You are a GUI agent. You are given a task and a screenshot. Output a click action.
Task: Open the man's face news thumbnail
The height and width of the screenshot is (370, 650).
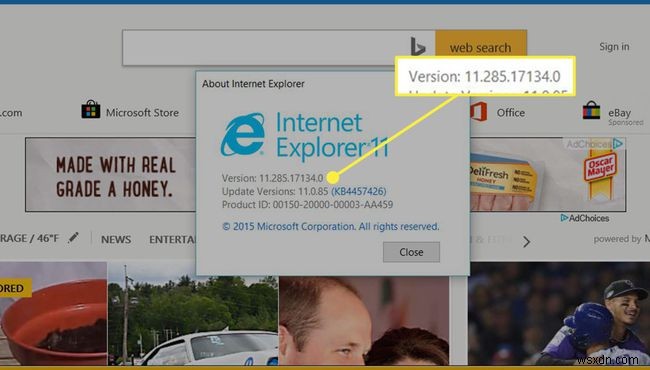(364, 322)
